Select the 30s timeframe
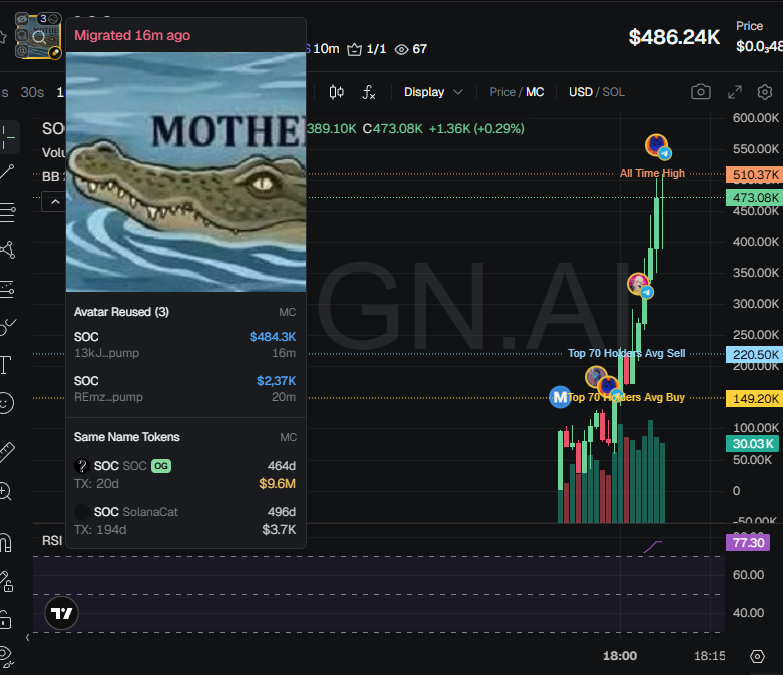The width and height of the screenshot is (783, 675). coord(32,92)
